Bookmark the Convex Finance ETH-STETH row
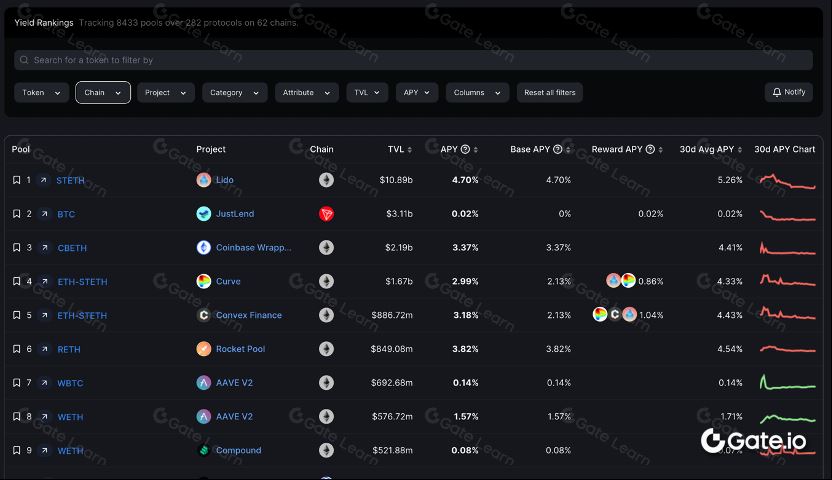 (16, 315)
